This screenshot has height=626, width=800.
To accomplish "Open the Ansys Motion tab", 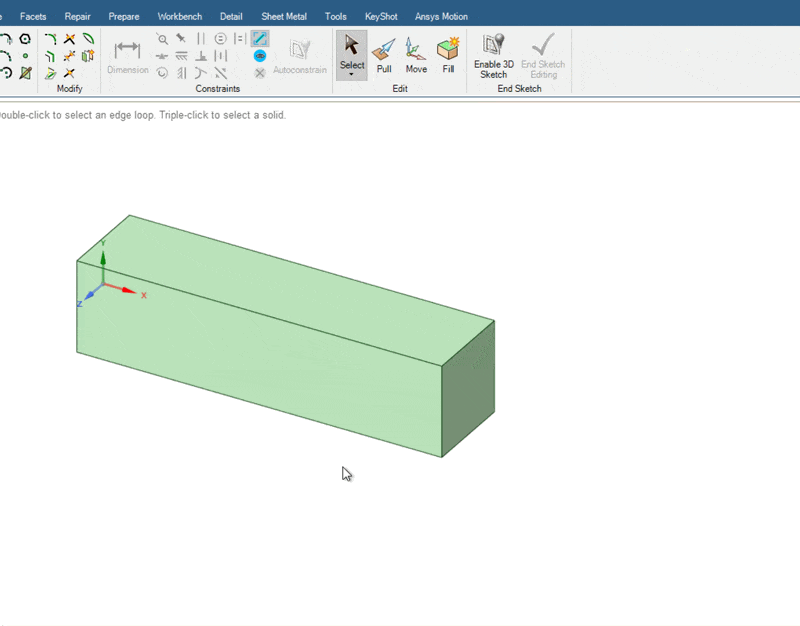I will pos(441,16).
